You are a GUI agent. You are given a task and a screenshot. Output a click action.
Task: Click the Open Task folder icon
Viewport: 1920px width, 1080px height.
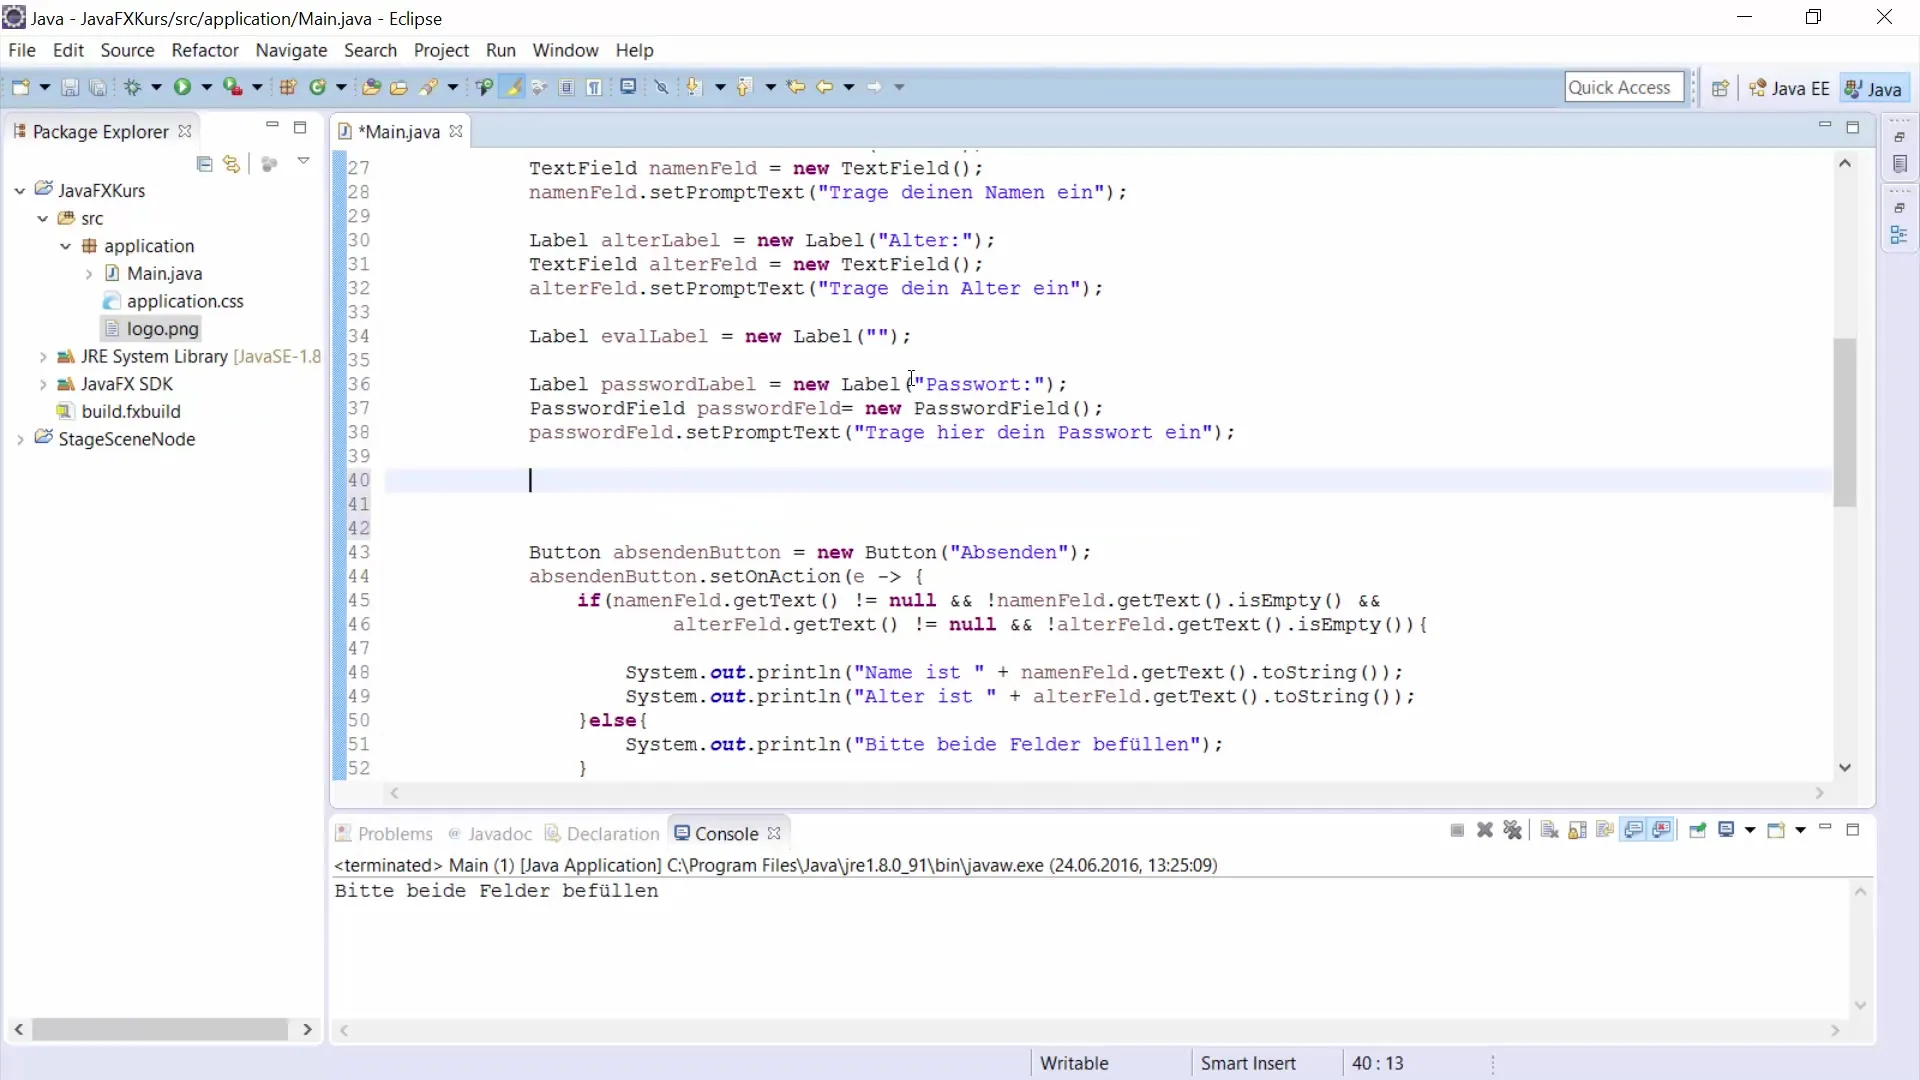tap(398, 87)
